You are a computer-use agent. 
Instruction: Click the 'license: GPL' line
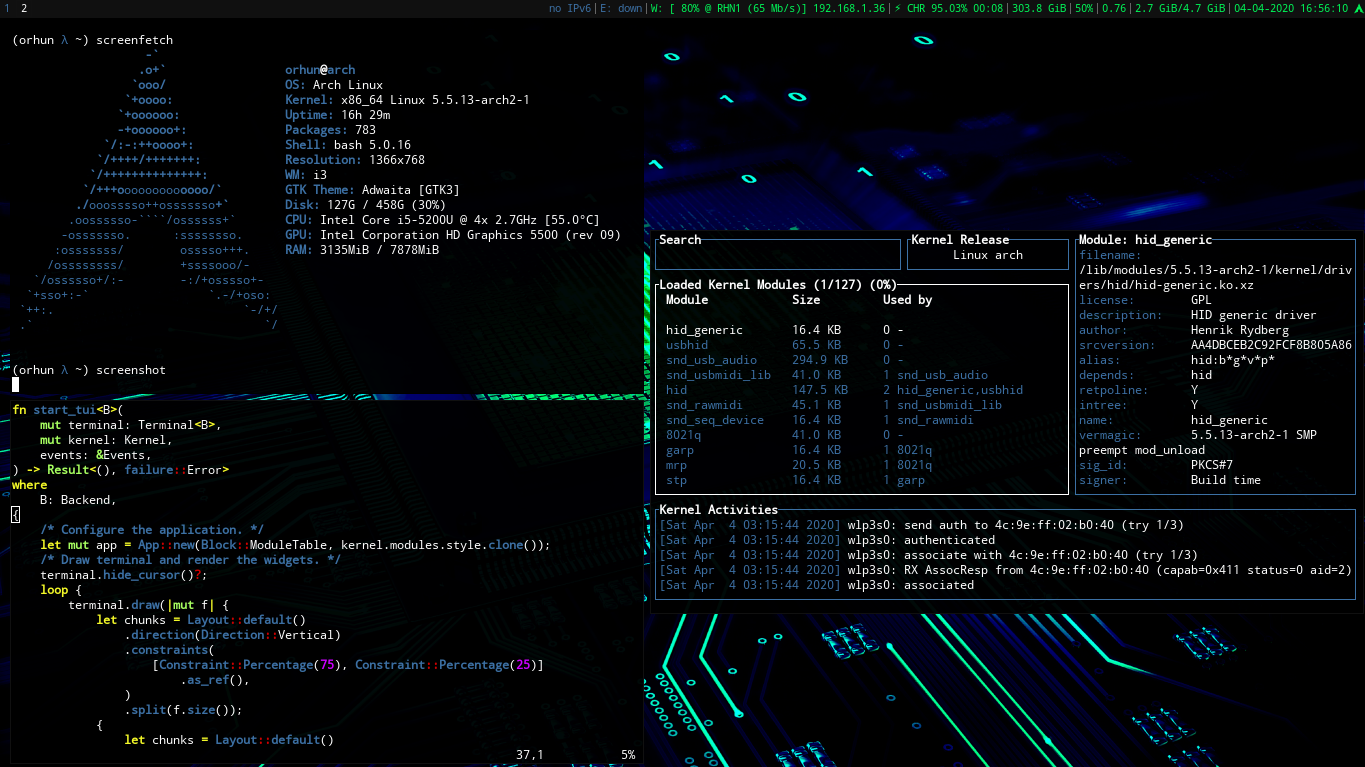coord(1145,300)
